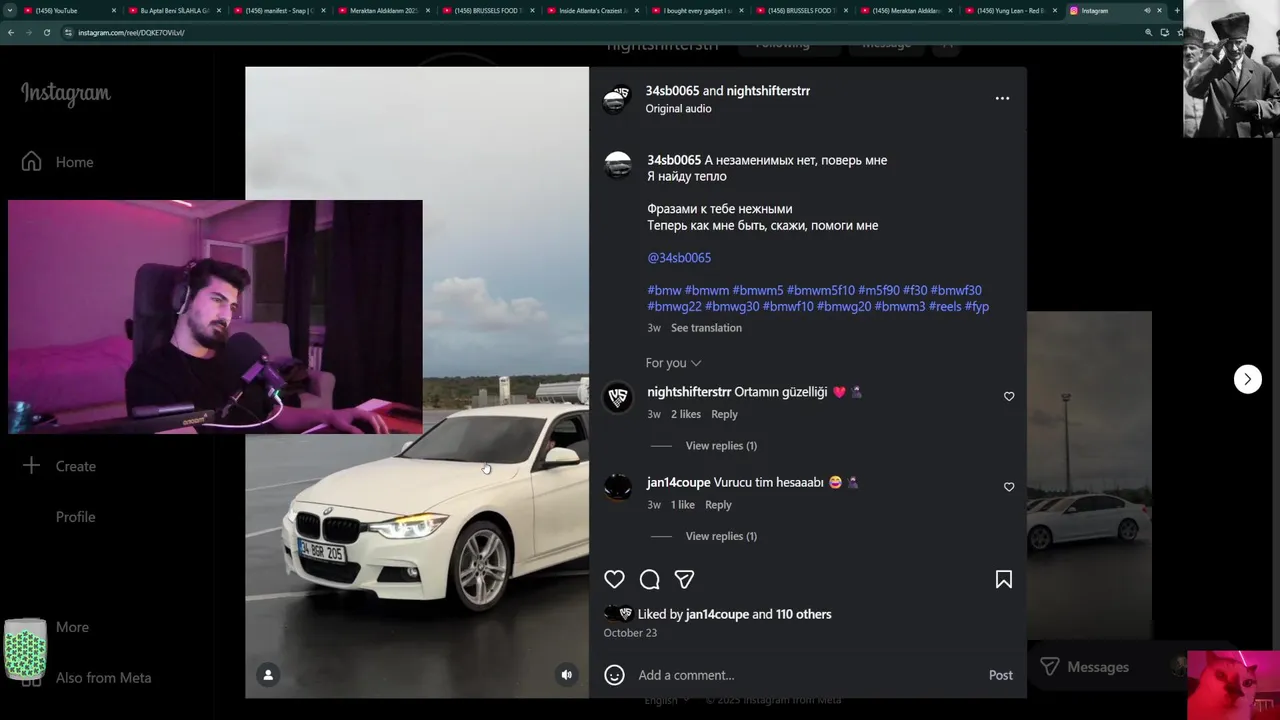Open the three-dot more options menu
The image size is (1280, 720).
coord(1002,98)
